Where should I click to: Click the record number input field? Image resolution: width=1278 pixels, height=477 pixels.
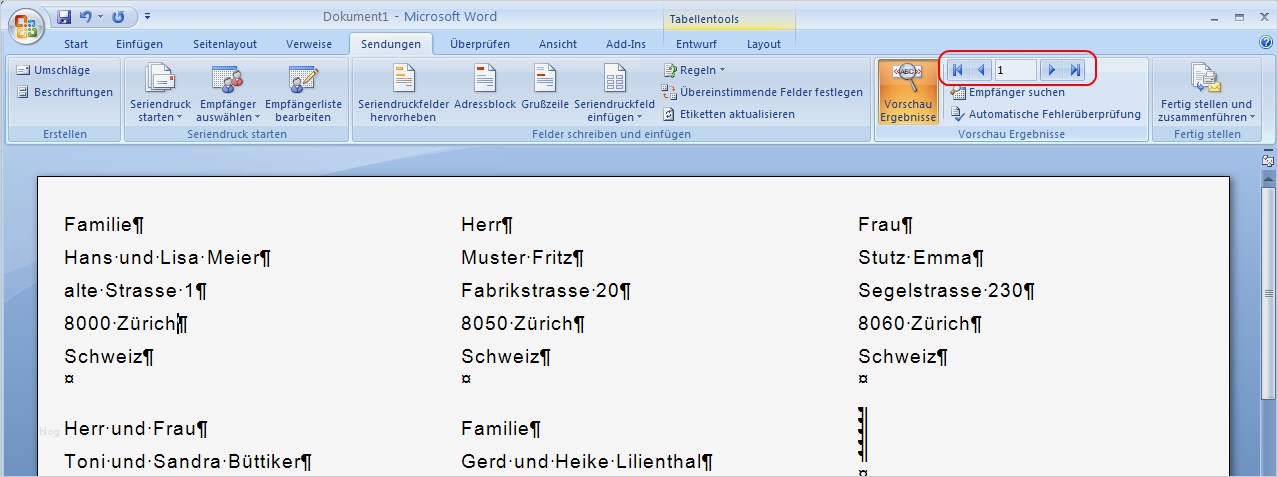click(1015, 70)
